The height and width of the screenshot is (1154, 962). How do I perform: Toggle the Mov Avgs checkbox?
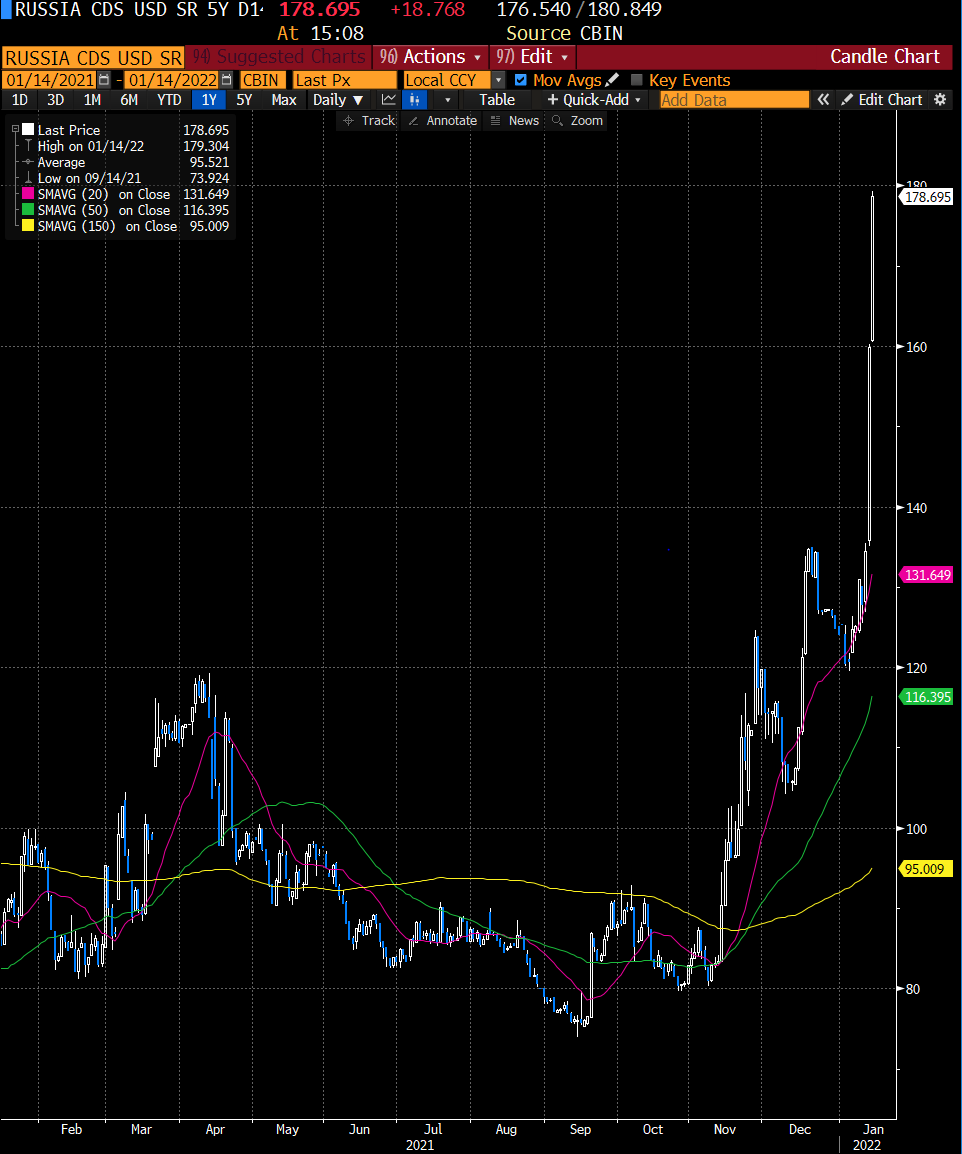520,80
